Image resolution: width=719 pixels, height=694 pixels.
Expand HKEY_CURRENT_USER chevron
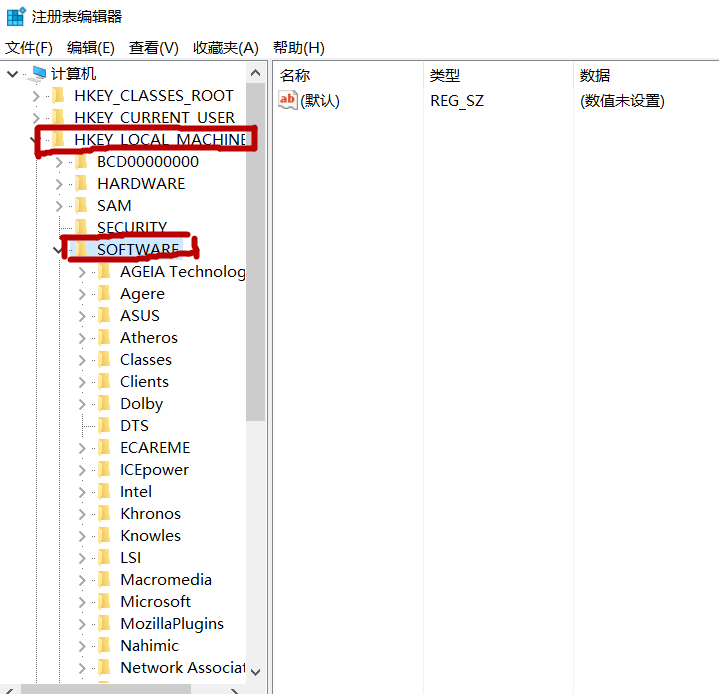click(x=36, y=118)
